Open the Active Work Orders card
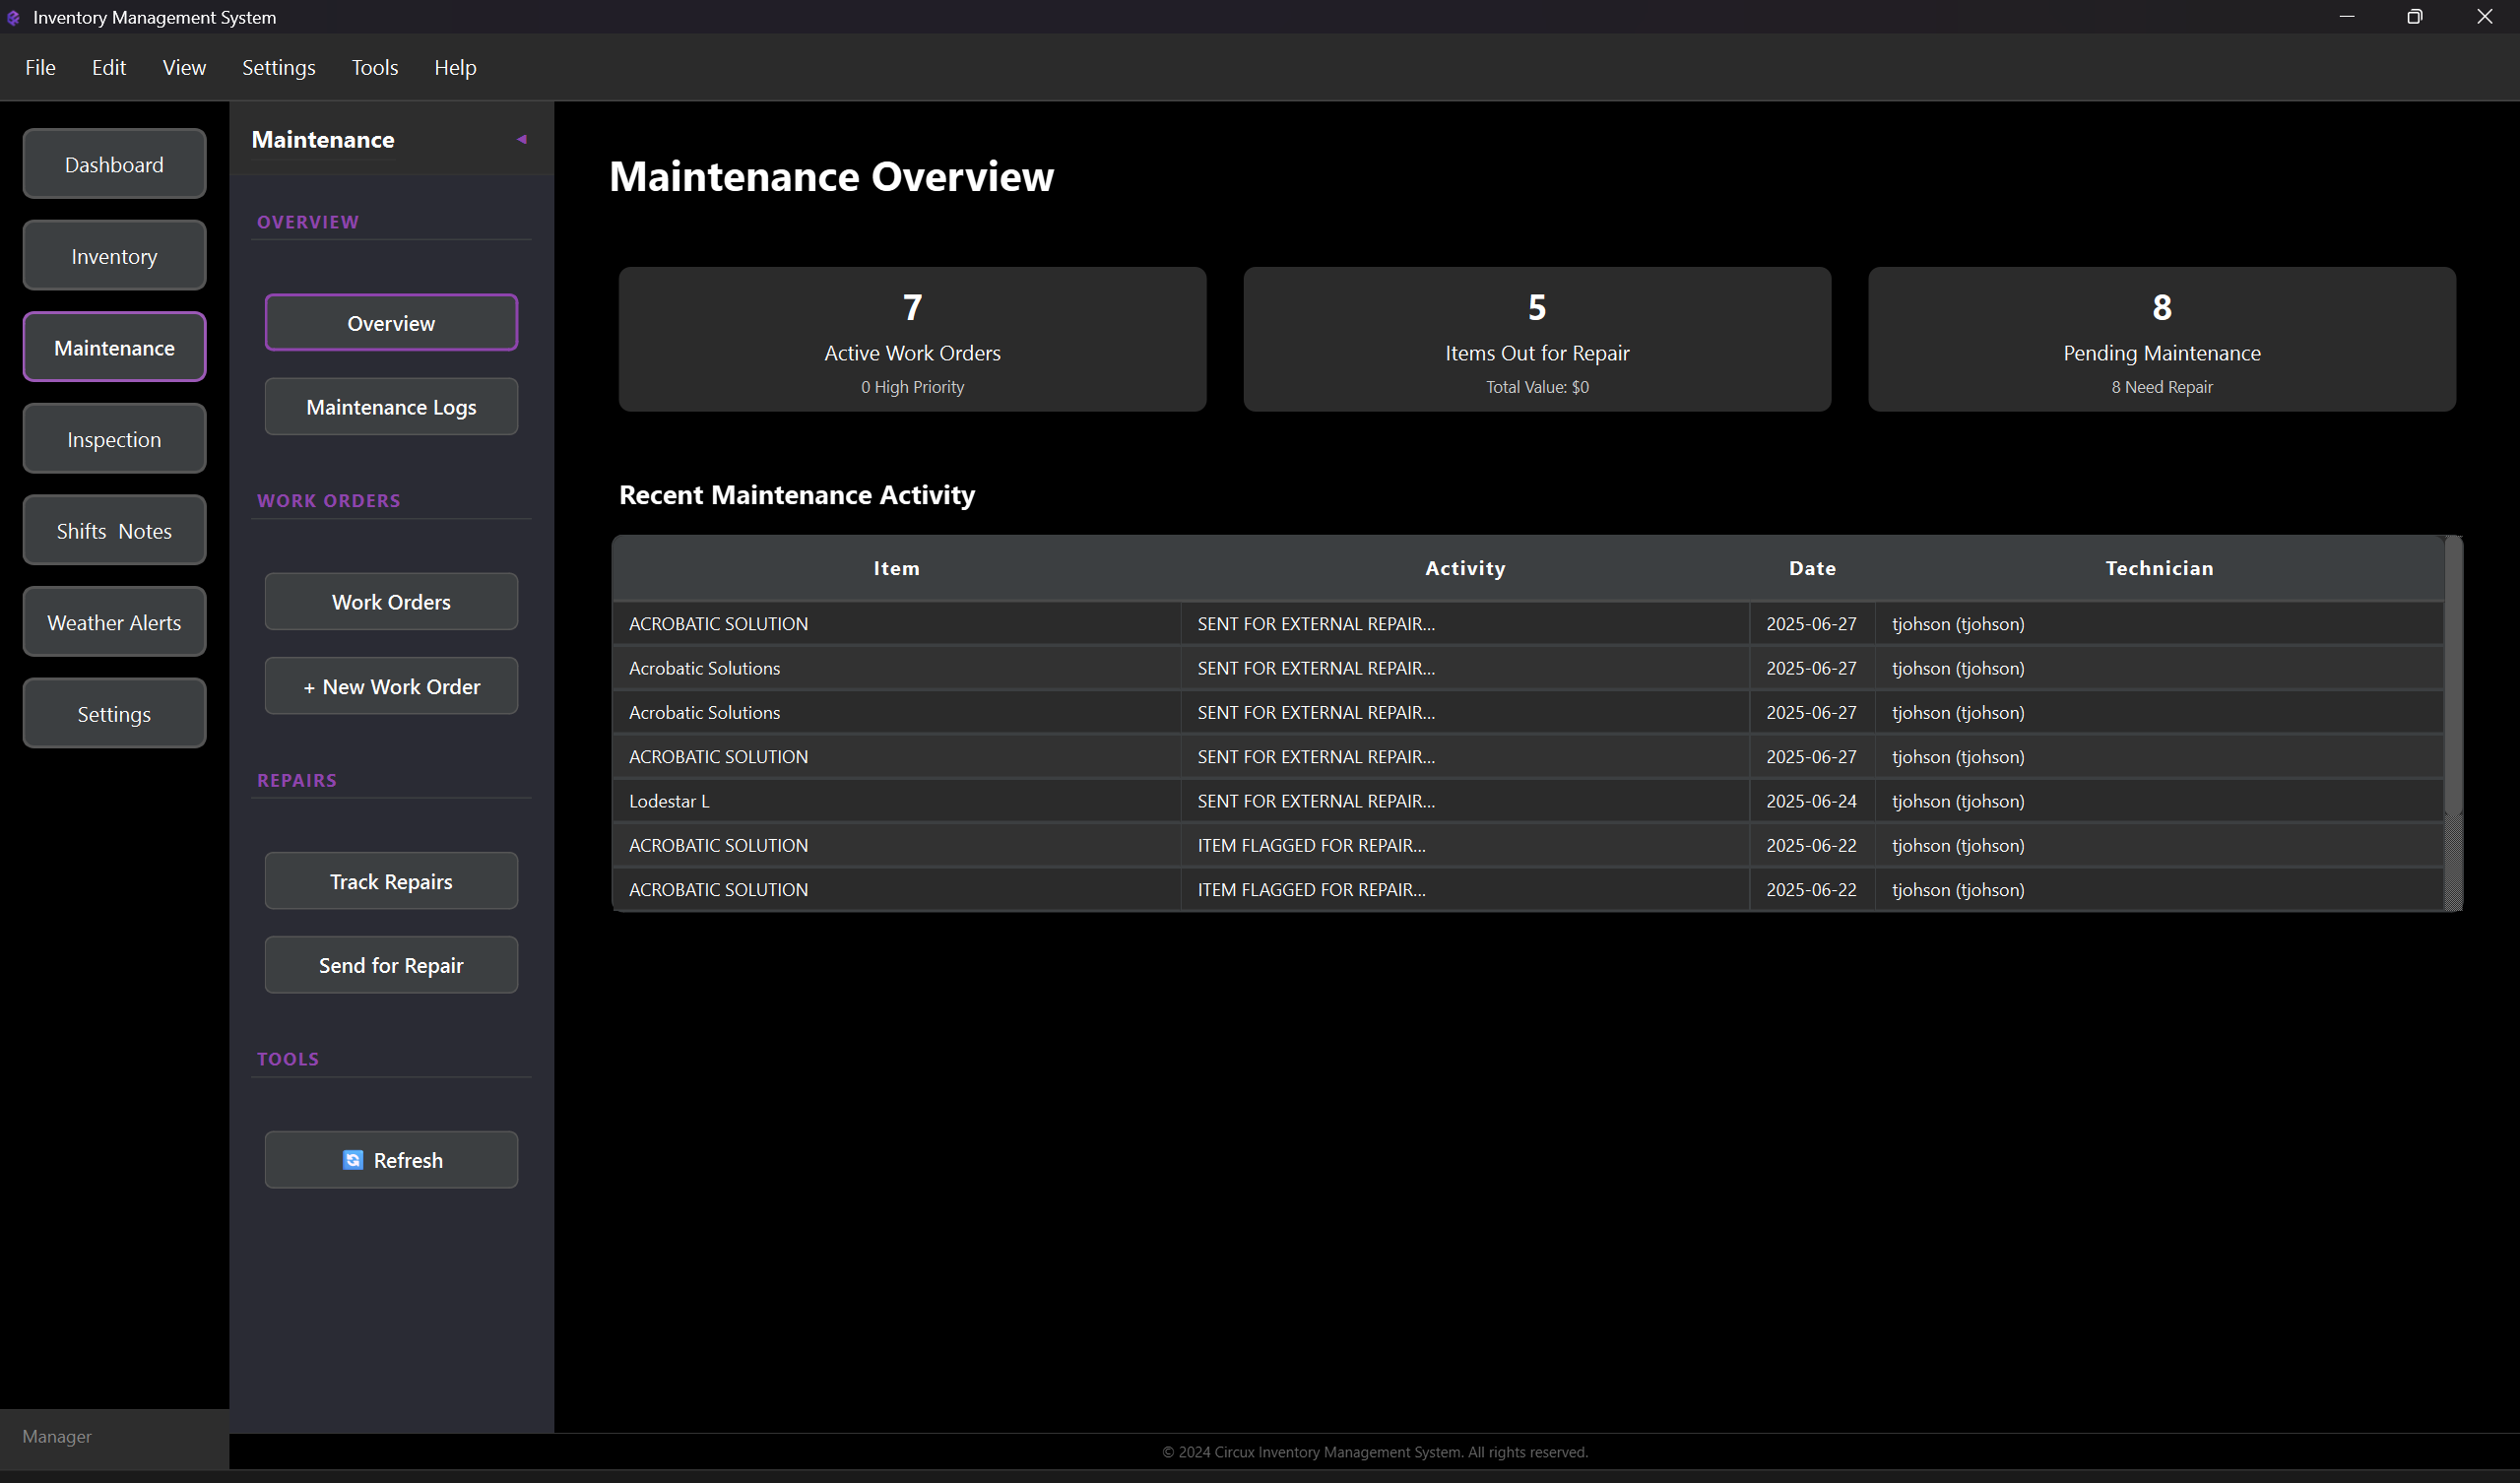Viewport: 2520px width, 1483px height. point(912,339)
